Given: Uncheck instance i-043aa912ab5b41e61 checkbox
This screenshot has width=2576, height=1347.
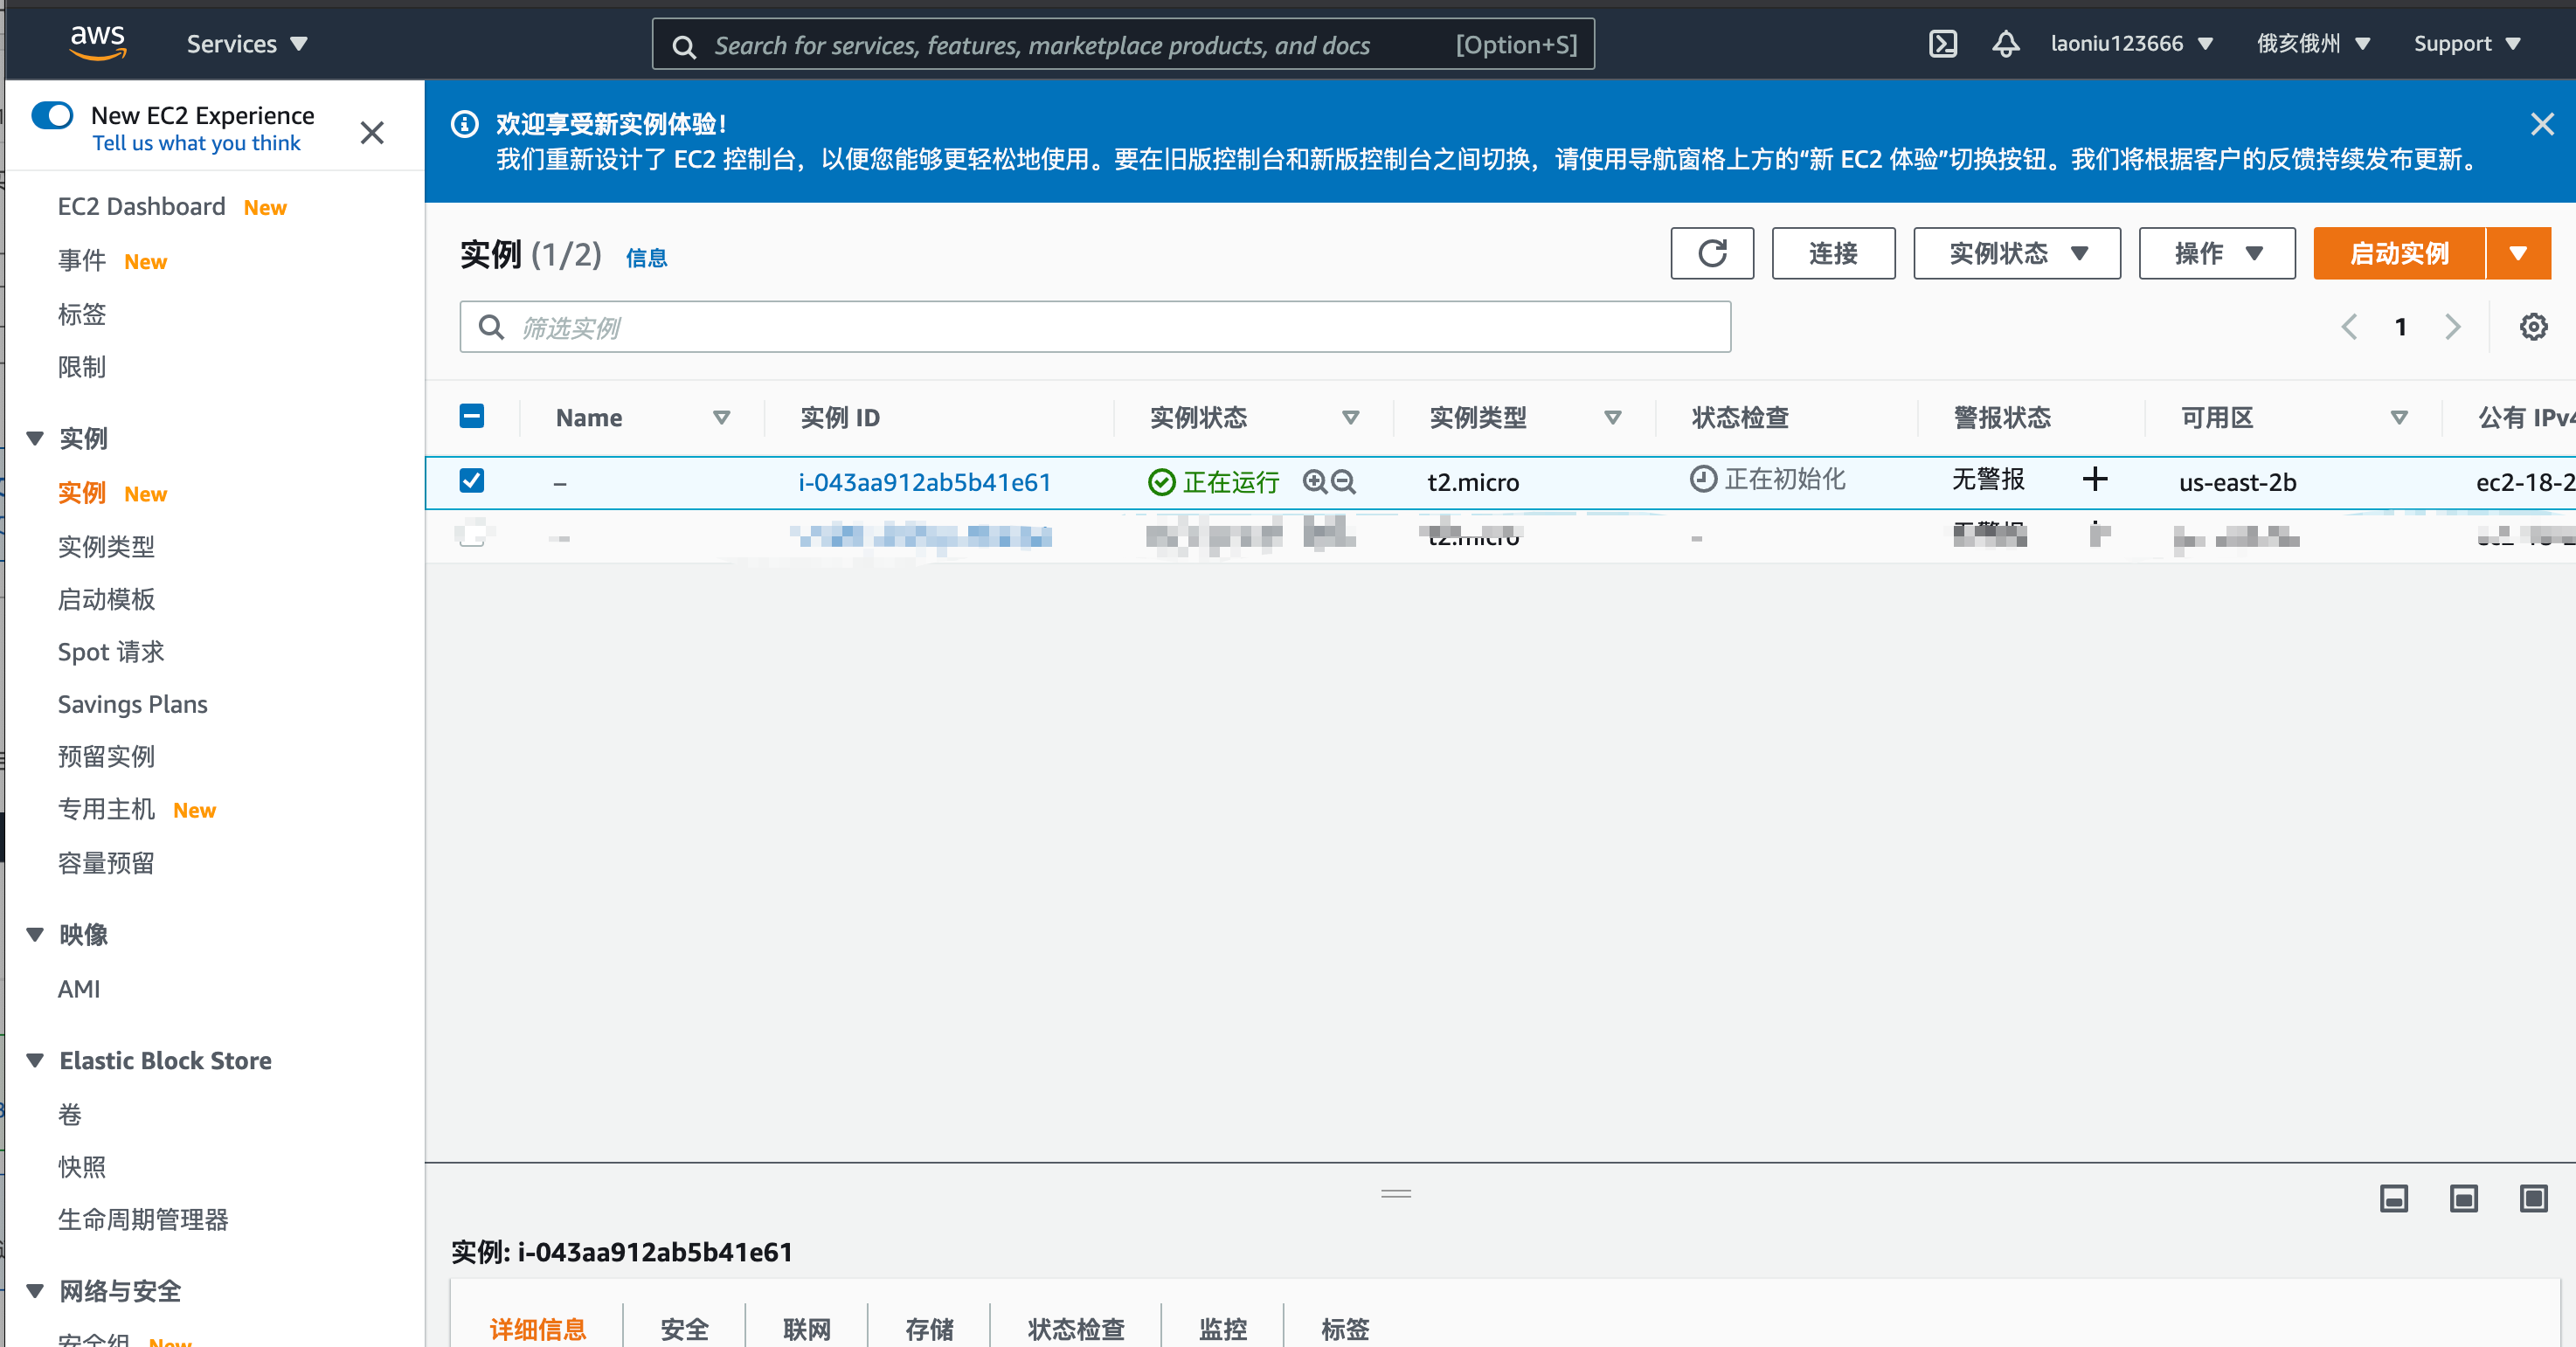Looking at the screenshot, I should click(x=471, y=481).
